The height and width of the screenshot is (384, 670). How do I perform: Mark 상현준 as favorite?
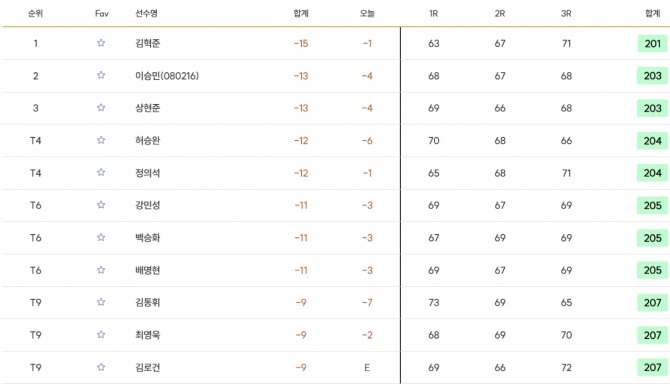[x=101, y=108]
